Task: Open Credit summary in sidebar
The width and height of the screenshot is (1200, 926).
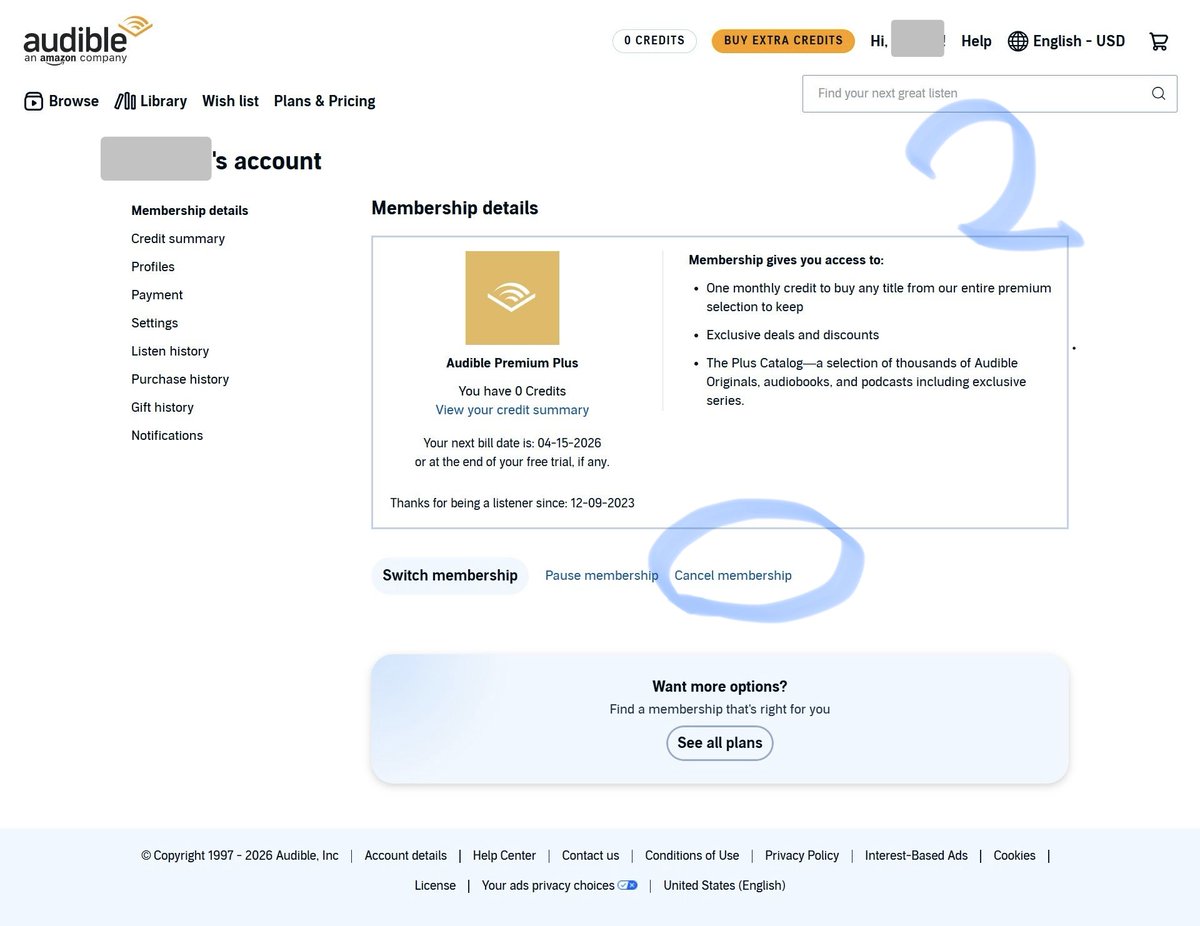Action: point(178,239)
